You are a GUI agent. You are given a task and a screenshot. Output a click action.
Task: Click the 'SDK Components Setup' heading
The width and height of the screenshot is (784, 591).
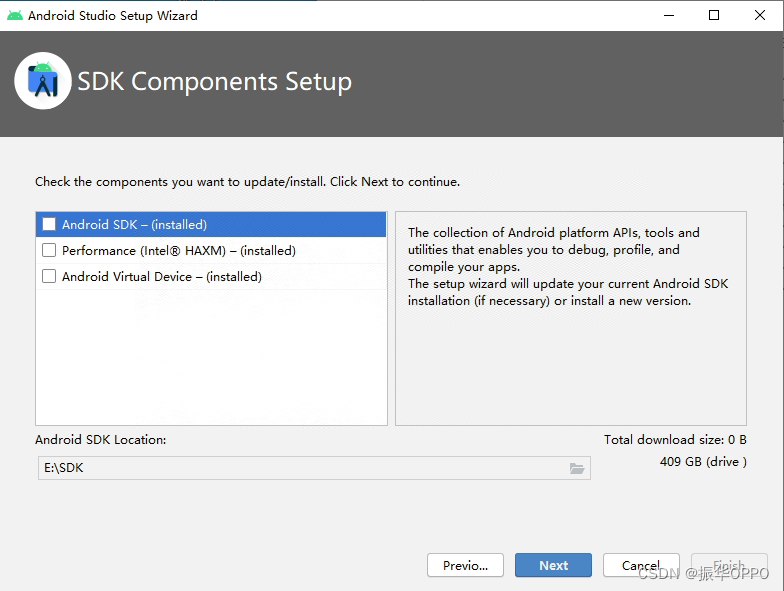[214, 82]
